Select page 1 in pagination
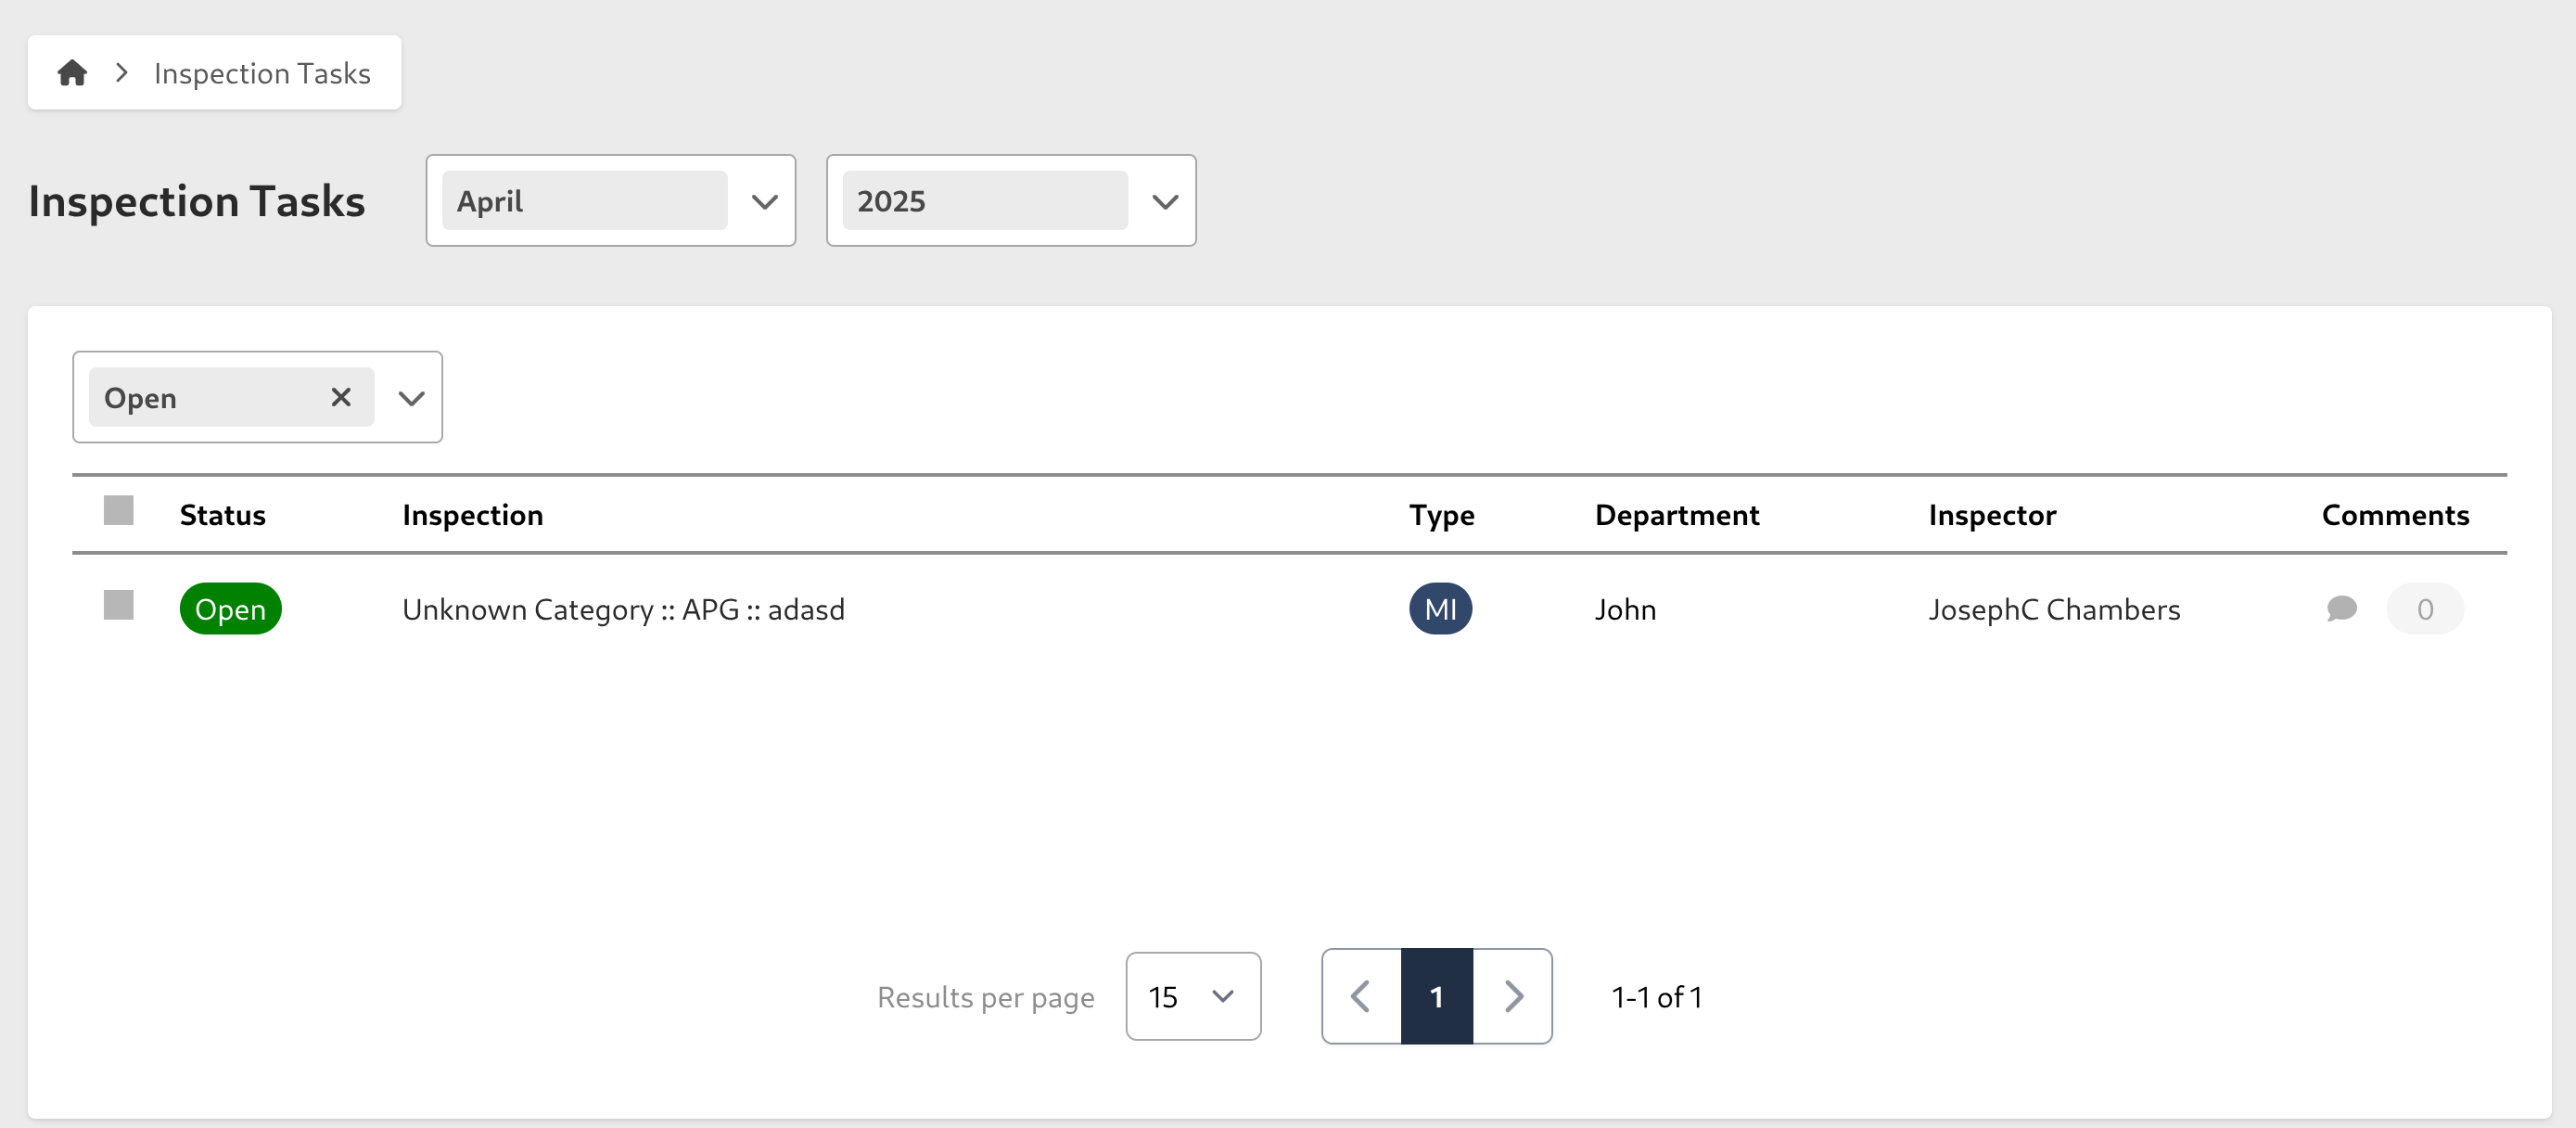This screenshot has height=1128, width=2576. 1436,996
